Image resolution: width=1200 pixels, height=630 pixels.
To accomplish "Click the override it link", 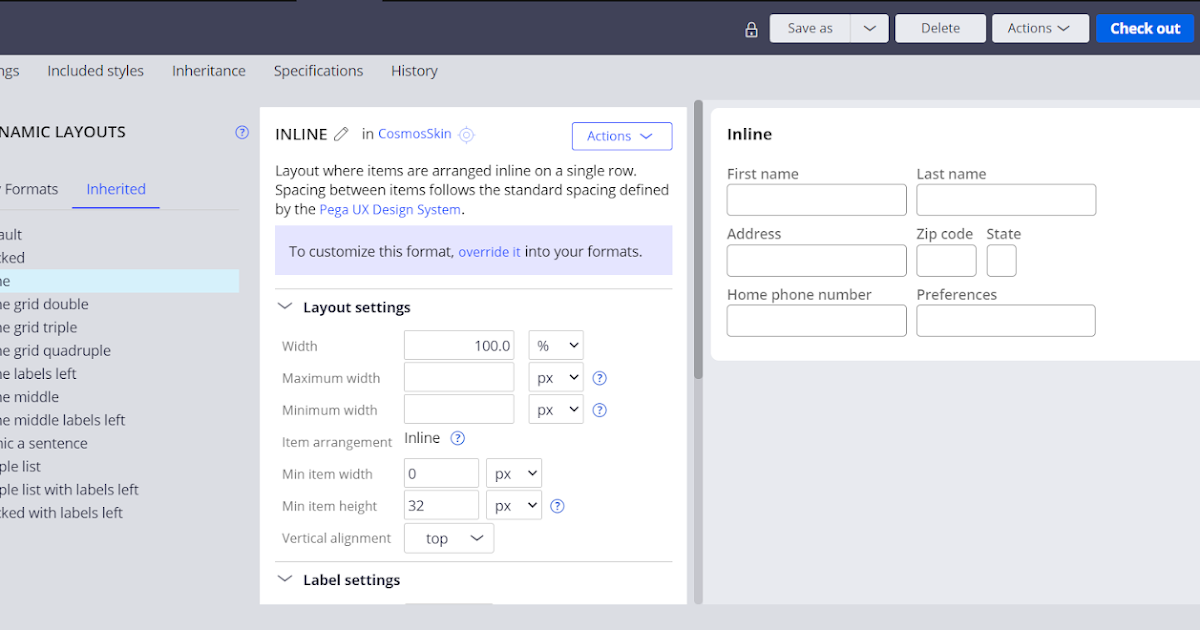I will 489,251.
